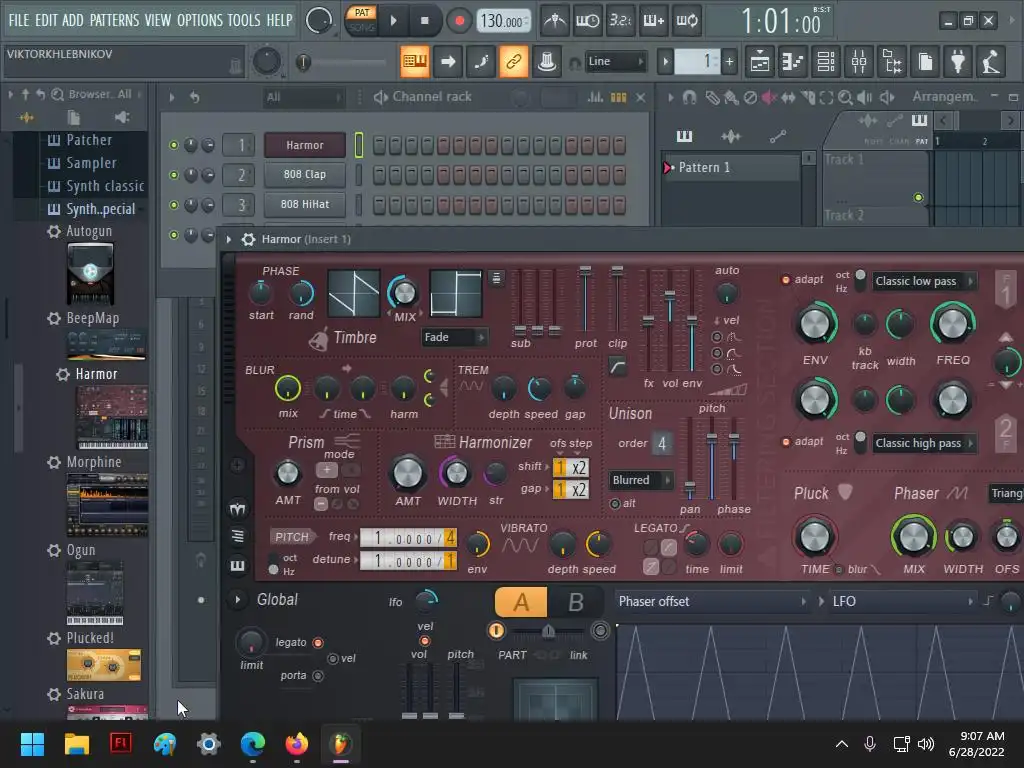Enable the Global porta switch
1024x768 pixels.
click(x=318, y=676)
